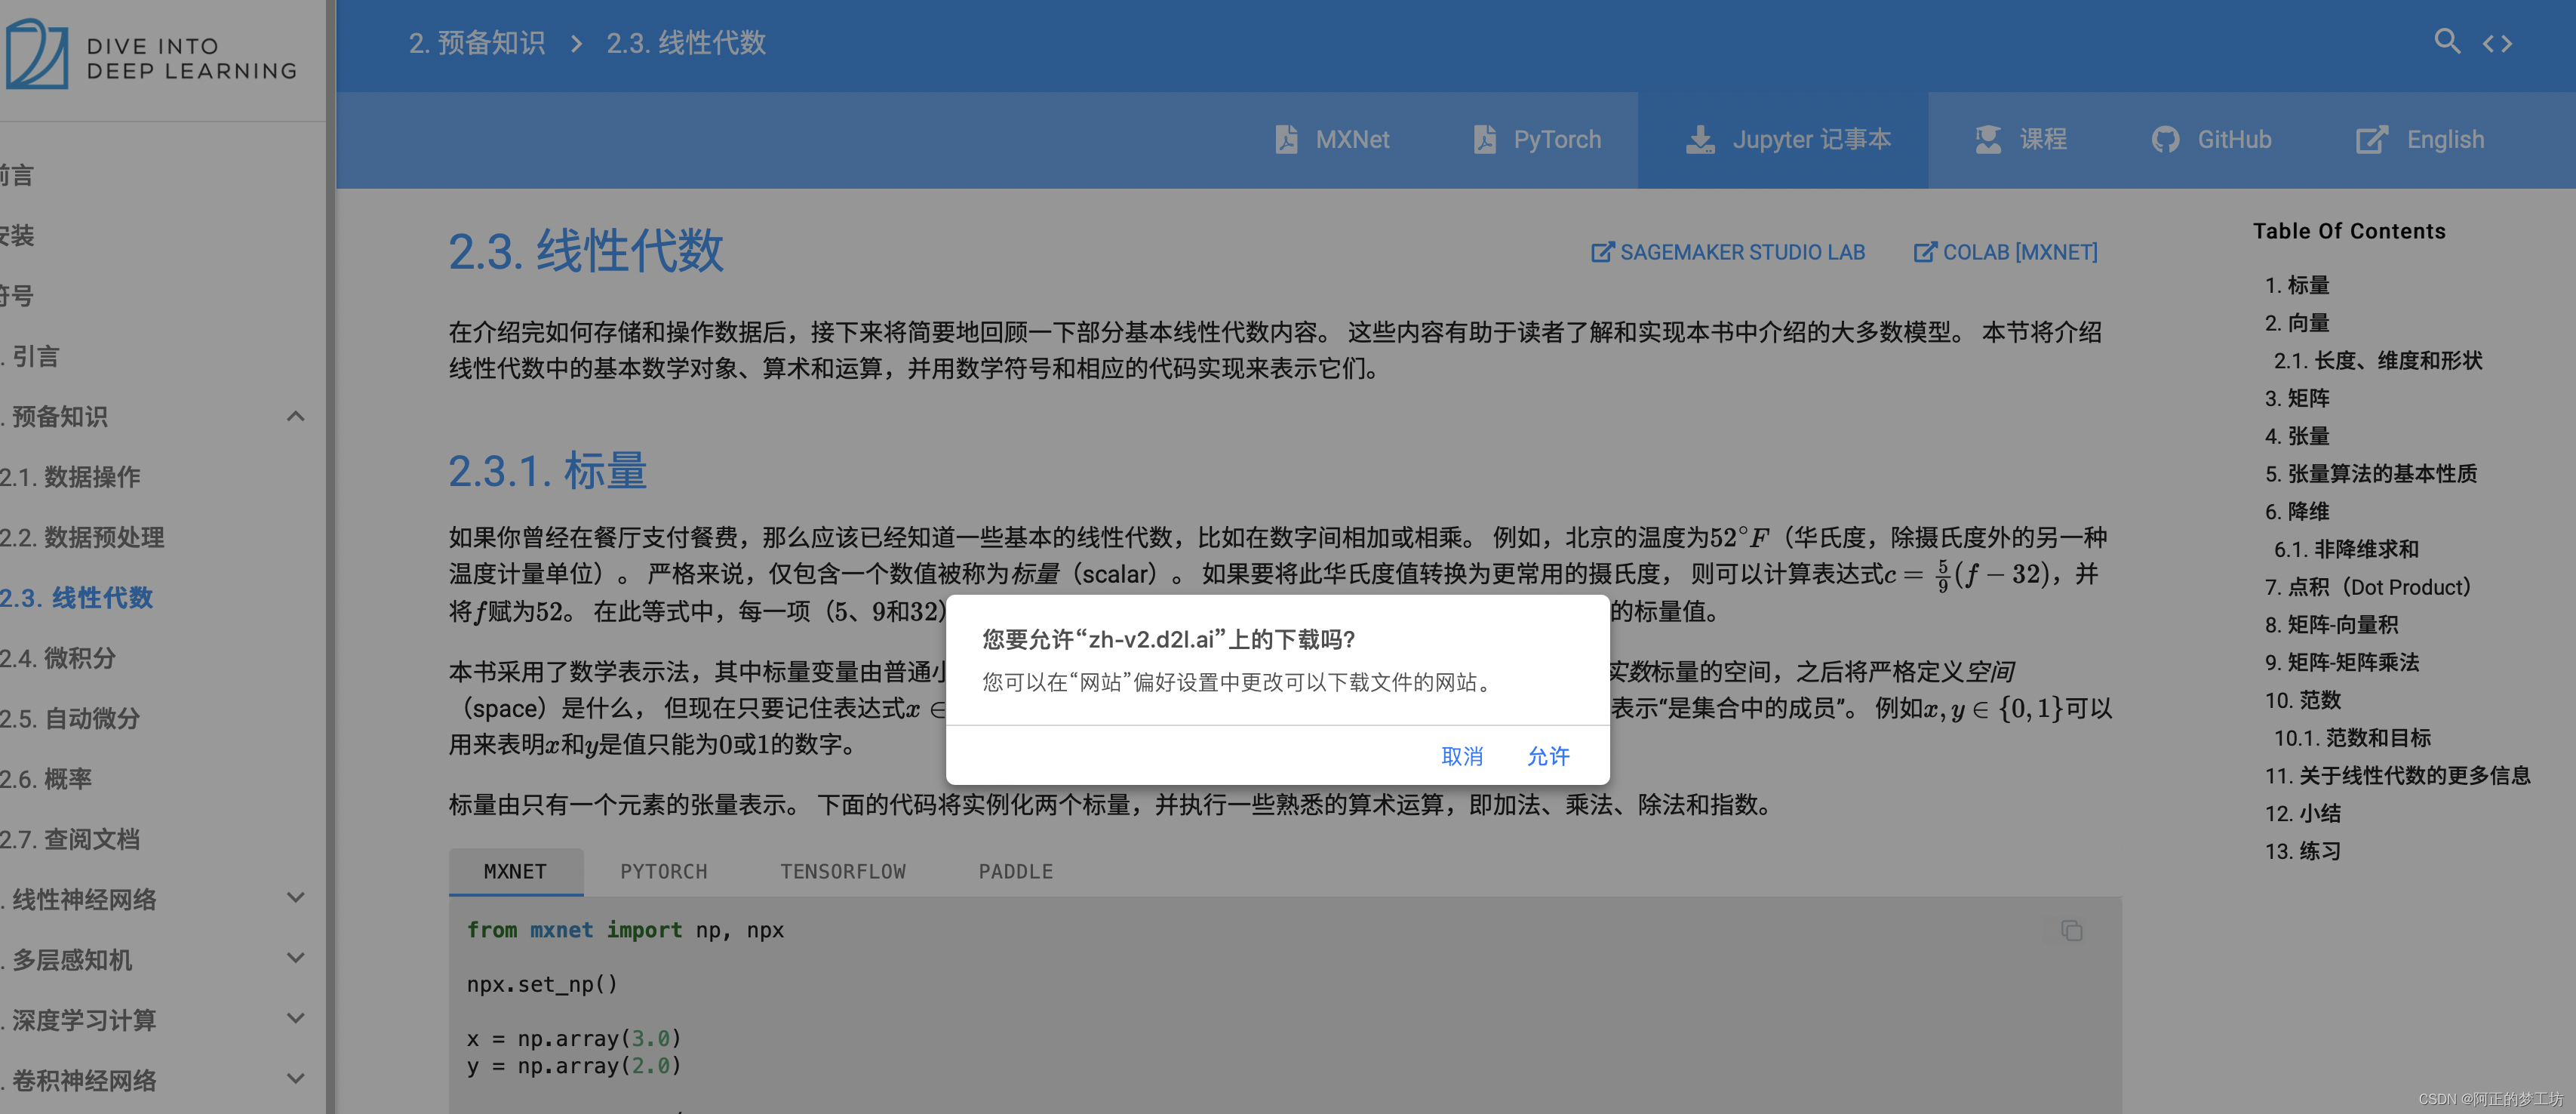The image size is (2576, 1114).
Task: Expand the 深度学习计算 sidebar section
Action: pyautogui.click(x=295, y=1018)
